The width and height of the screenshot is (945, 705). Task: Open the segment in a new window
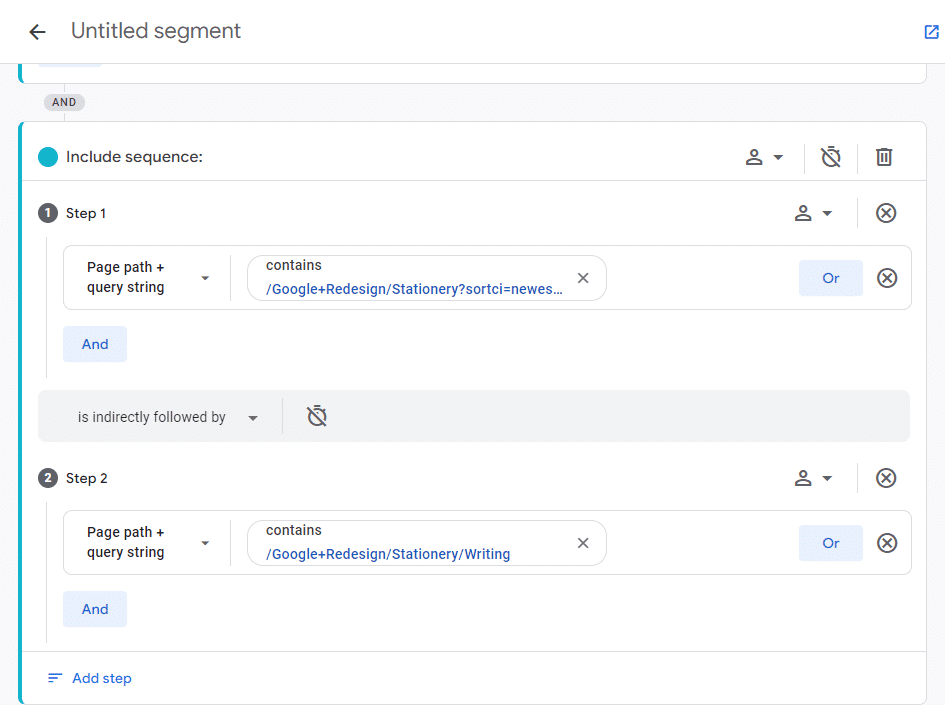(931, 31)
